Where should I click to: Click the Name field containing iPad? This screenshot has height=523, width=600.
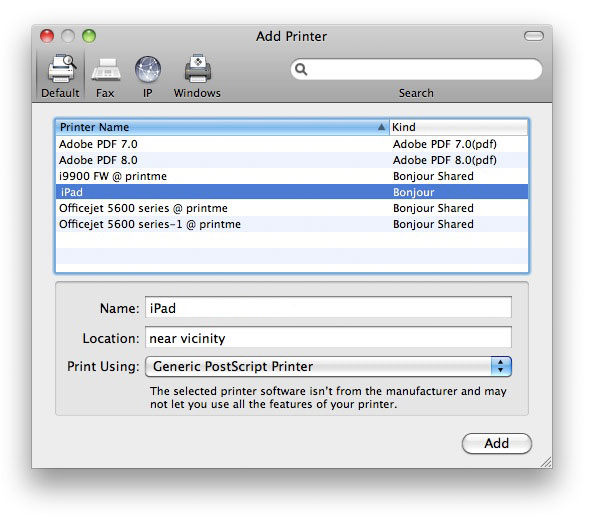[x=328, y=307]
